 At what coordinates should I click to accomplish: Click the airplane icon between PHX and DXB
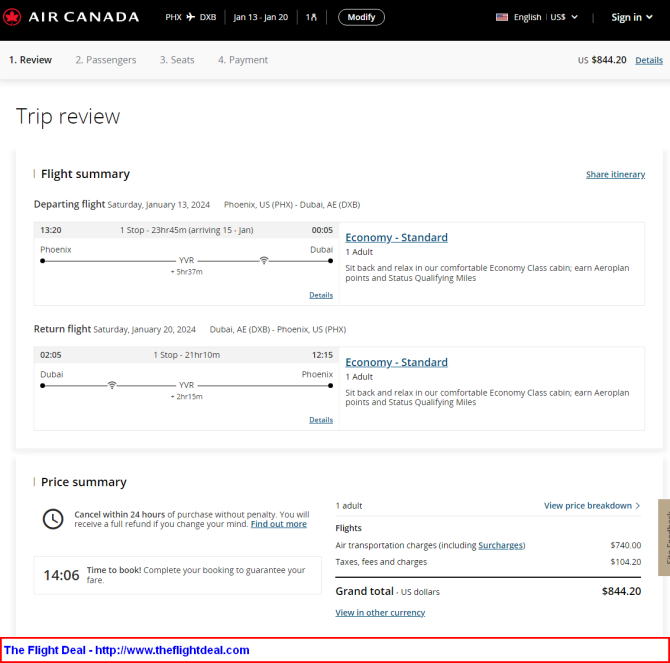(191, 17)
